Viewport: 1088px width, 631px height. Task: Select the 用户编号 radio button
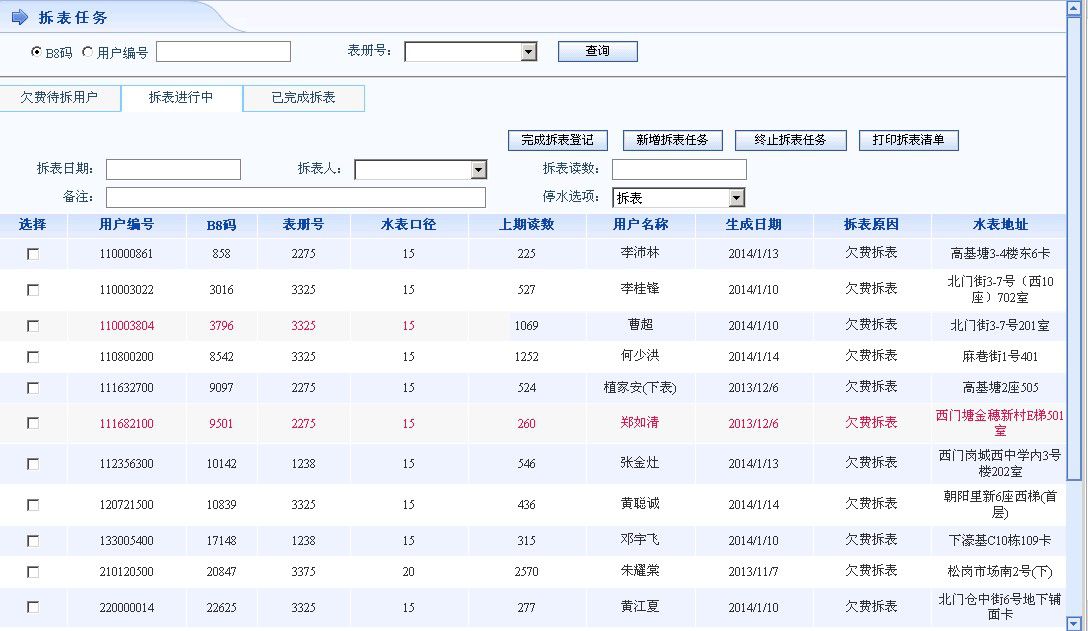87,52
